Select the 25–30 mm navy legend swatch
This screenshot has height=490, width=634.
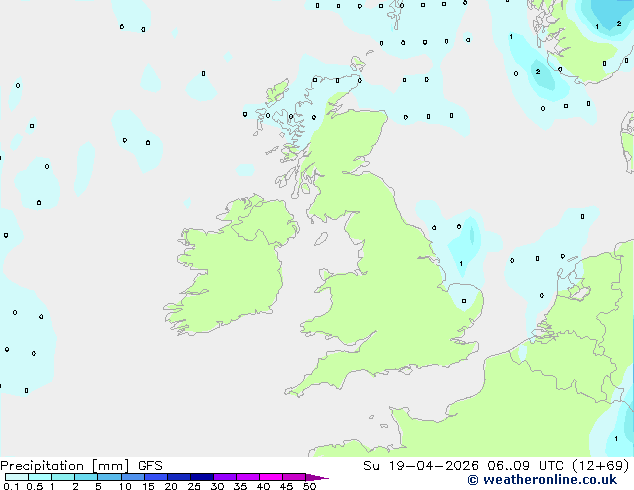click(201, 477)
